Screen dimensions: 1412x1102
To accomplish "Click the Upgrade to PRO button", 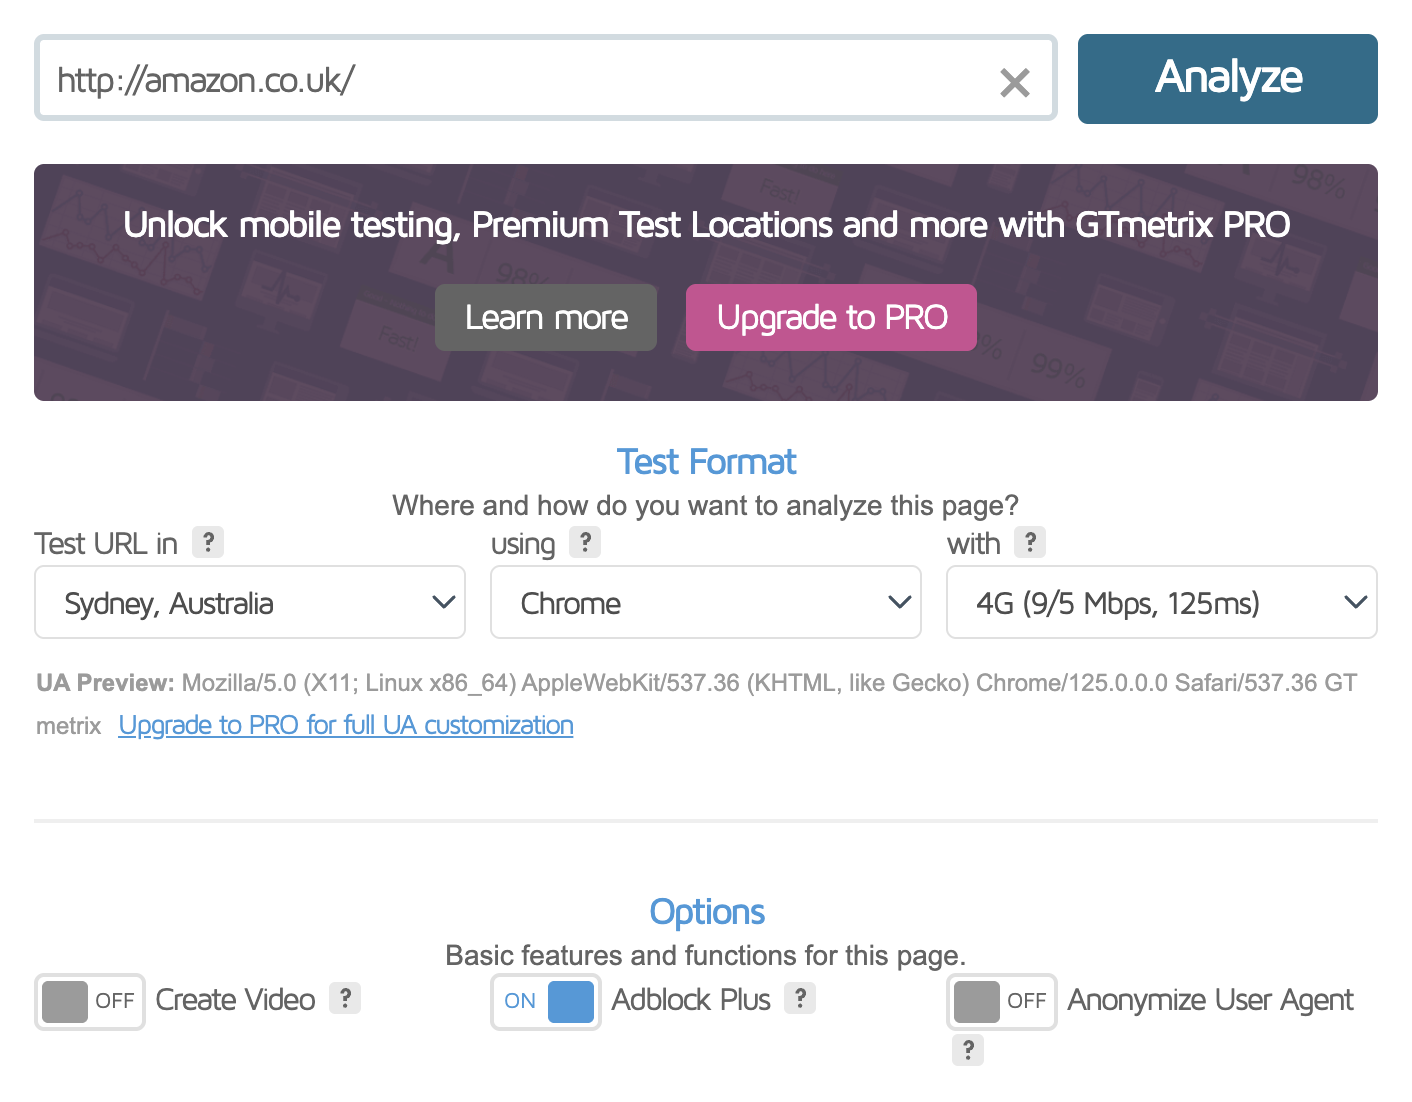I will (831, 317).
